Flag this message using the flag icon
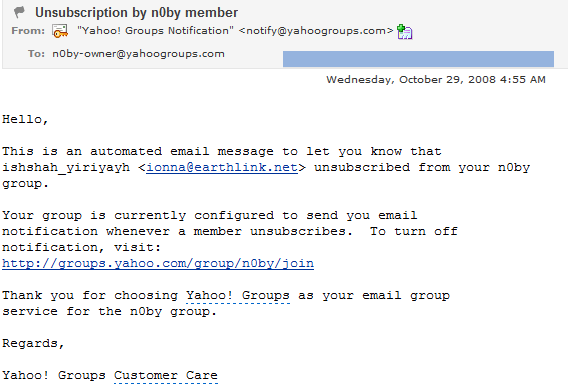 coord(19,12)
